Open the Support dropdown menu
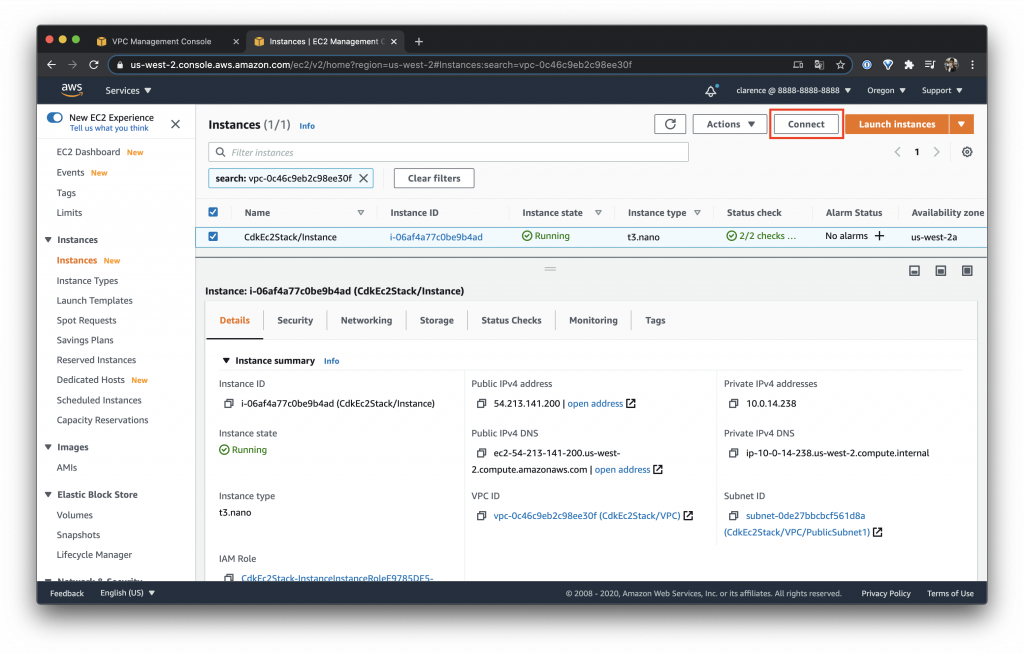 click(x=942, y=90)
